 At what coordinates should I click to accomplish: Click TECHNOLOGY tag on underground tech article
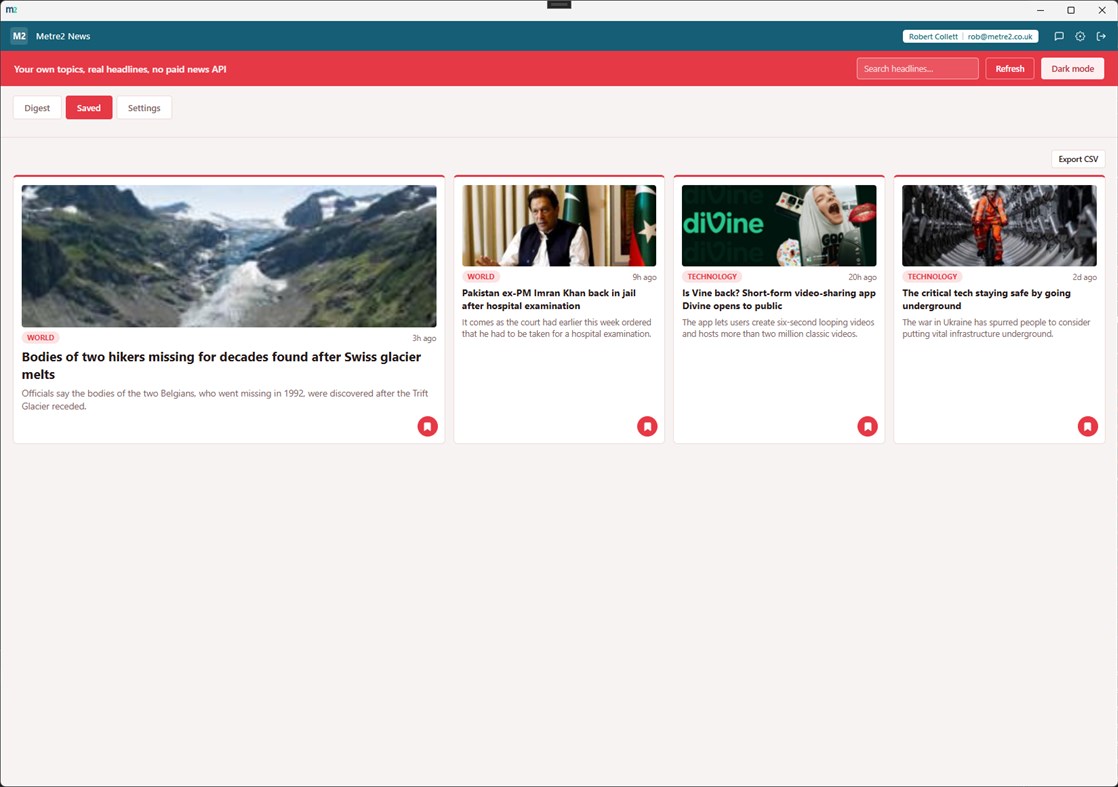933,277
